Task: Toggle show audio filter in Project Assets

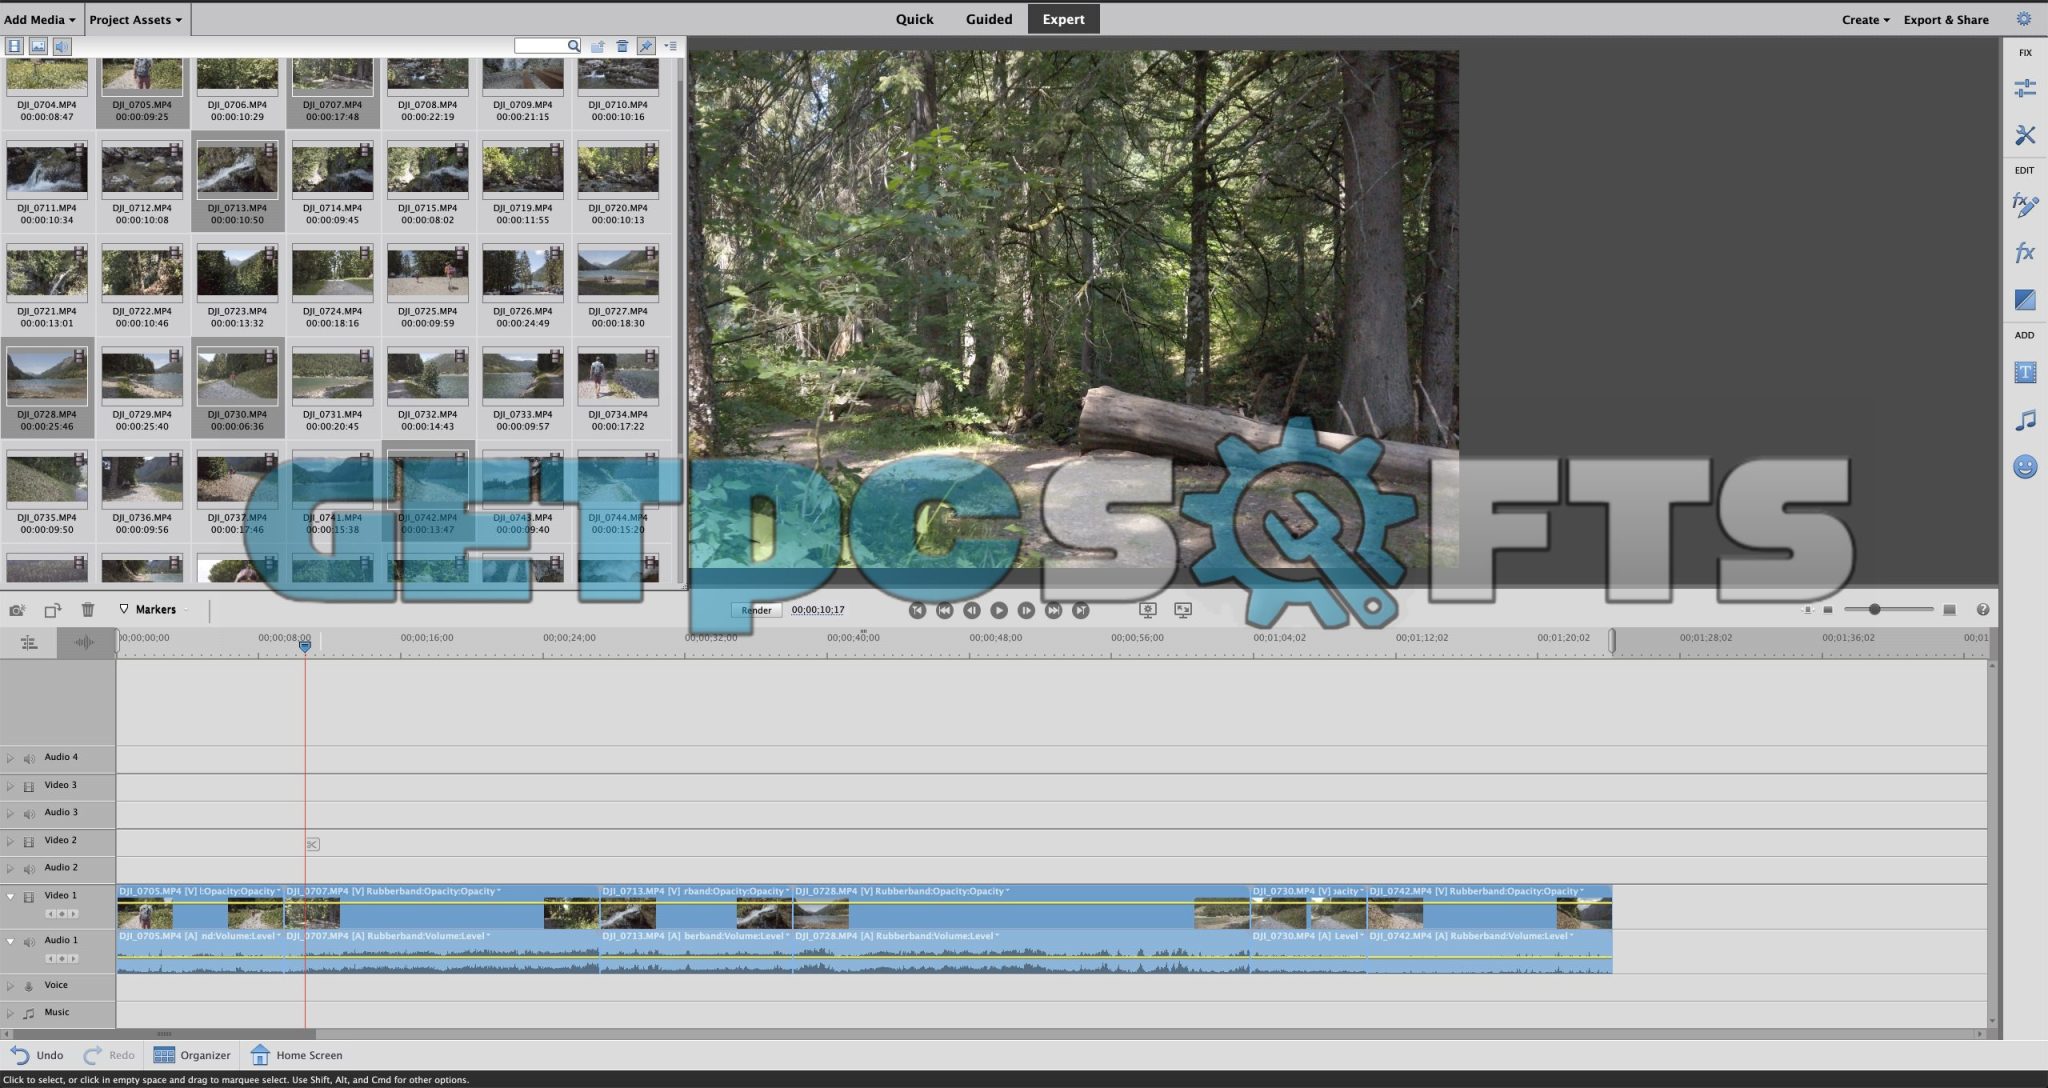Action: coord(62,46)
